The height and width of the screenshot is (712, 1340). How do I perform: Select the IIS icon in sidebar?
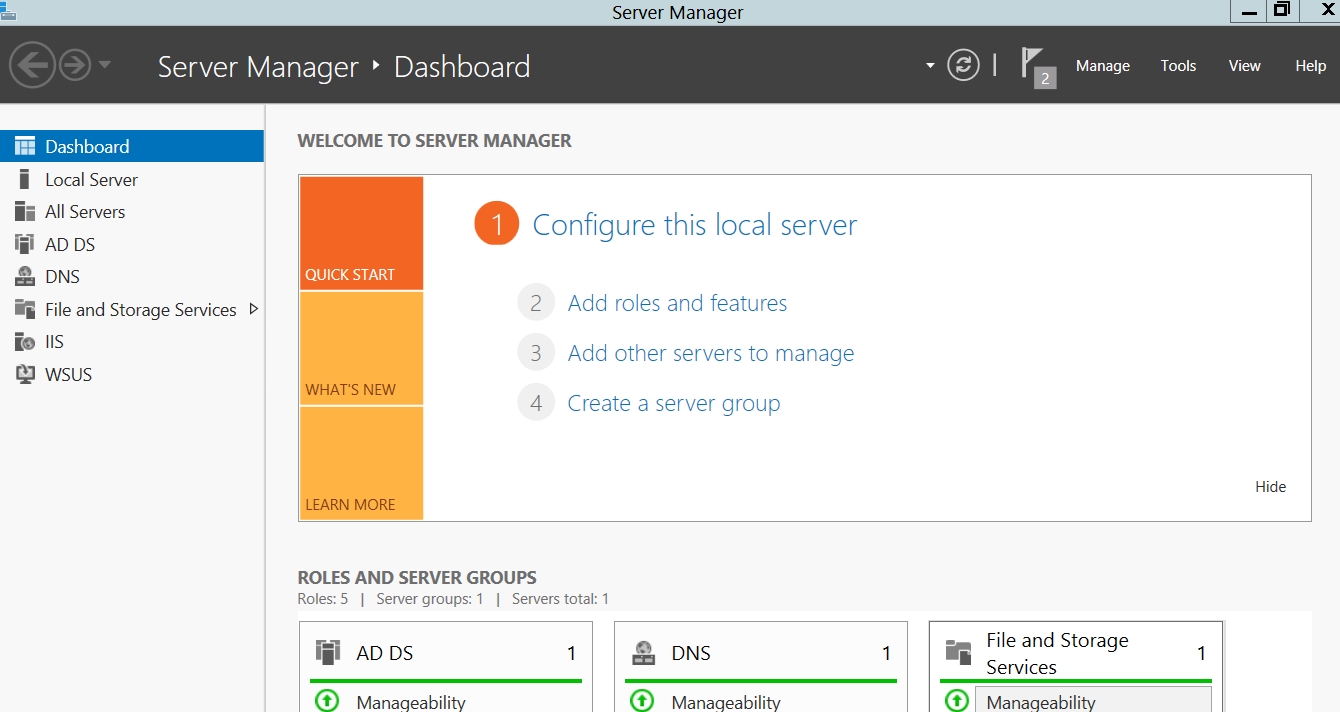click(25, 342)
